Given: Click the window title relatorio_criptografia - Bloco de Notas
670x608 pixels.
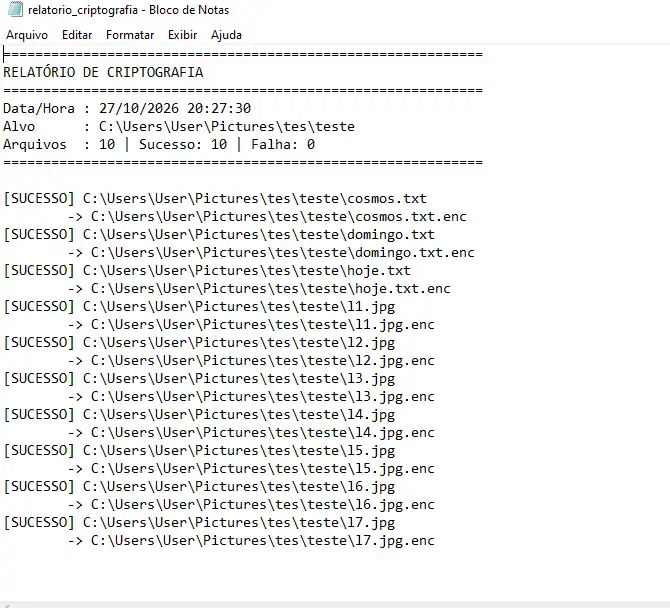Looking at the screenshot, I should coord(129,10).
